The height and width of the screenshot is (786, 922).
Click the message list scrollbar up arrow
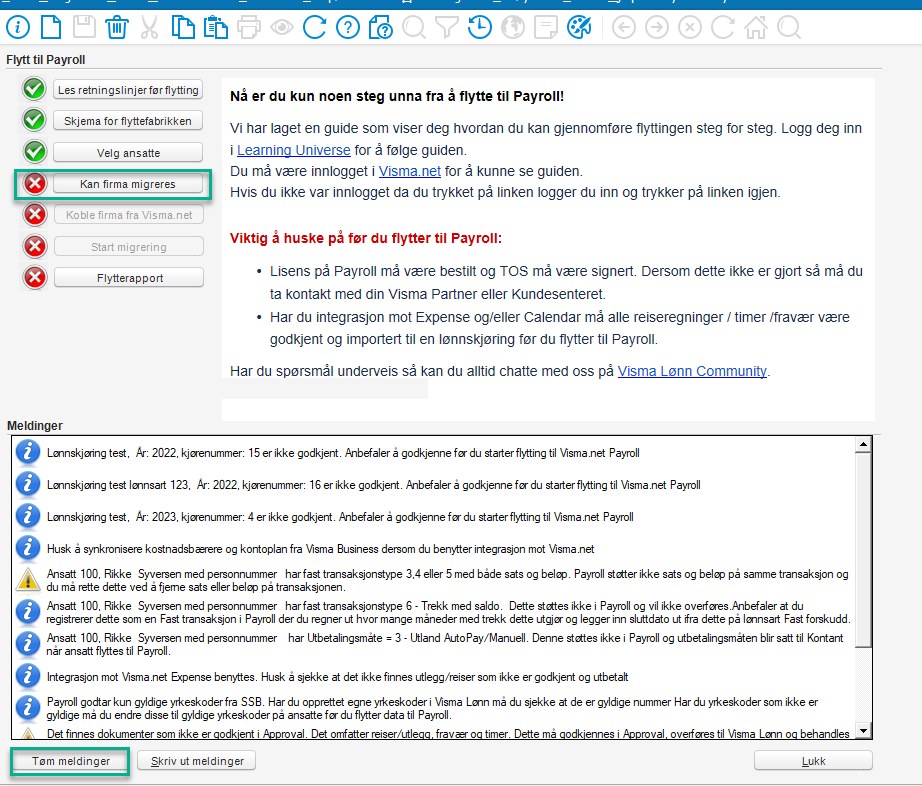(x=863, y=444)
